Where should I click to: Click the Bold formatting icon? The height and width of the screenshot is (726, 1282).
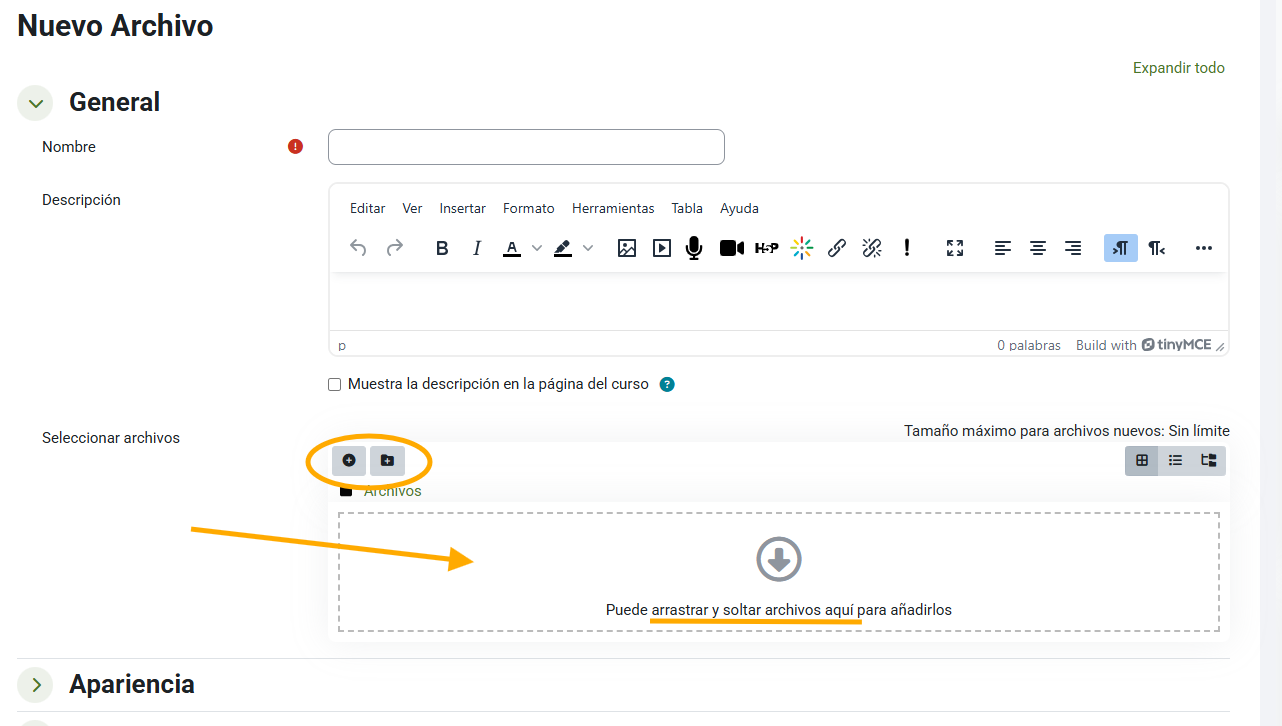442,248
